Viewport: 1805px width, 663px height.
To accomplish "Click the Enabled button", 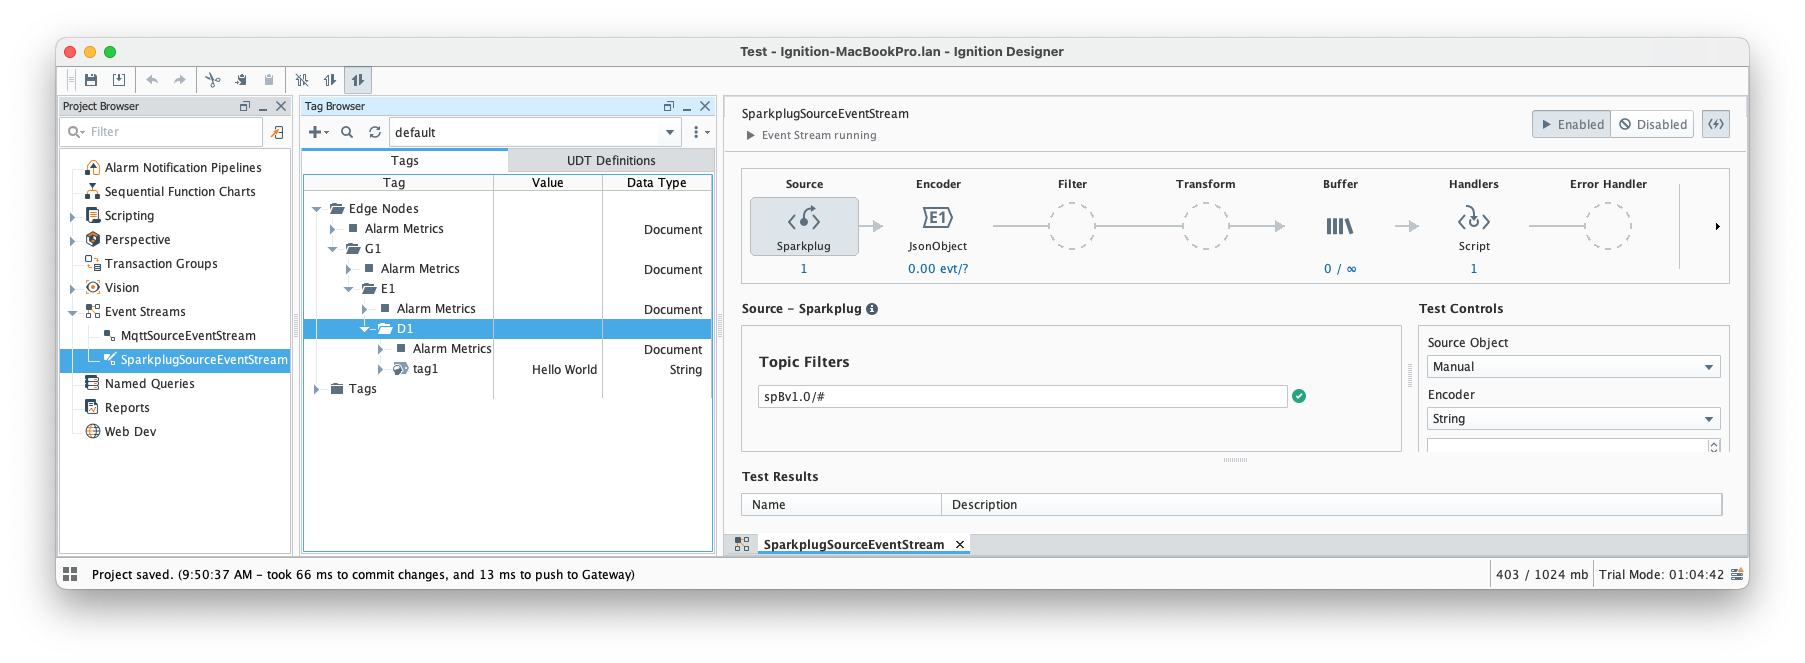I will 1571,124.
